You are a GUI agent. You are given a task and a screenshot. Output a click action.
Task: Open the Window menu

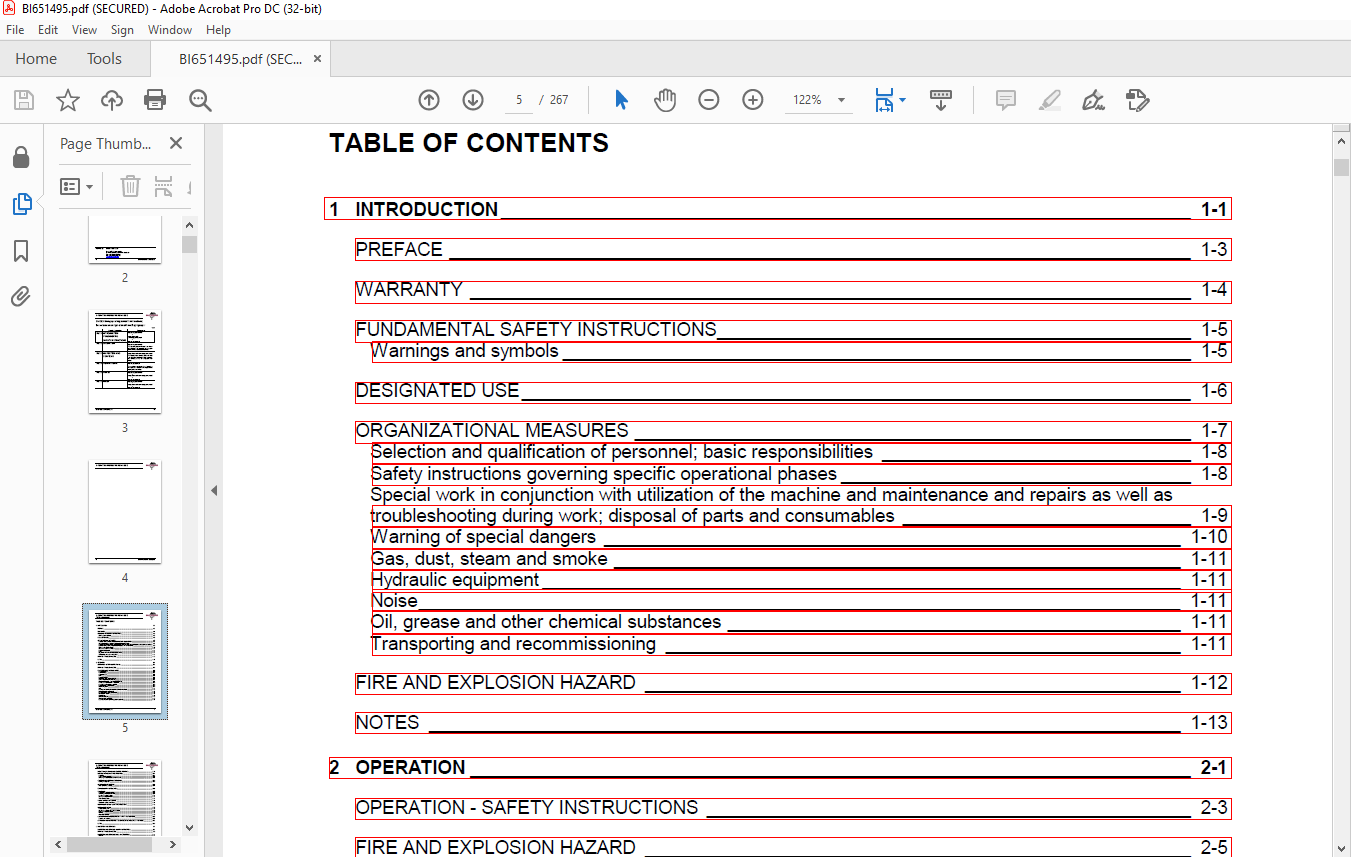pos(170,30)
